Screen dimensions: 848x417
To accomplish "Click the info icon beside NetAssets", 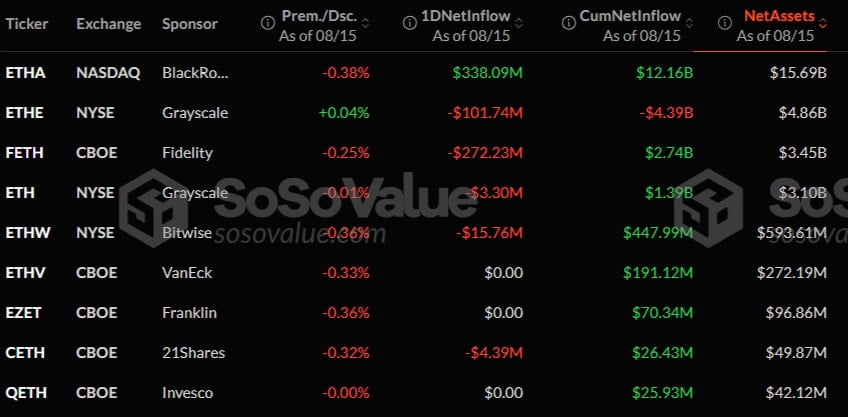I will [x=727, y=22].
